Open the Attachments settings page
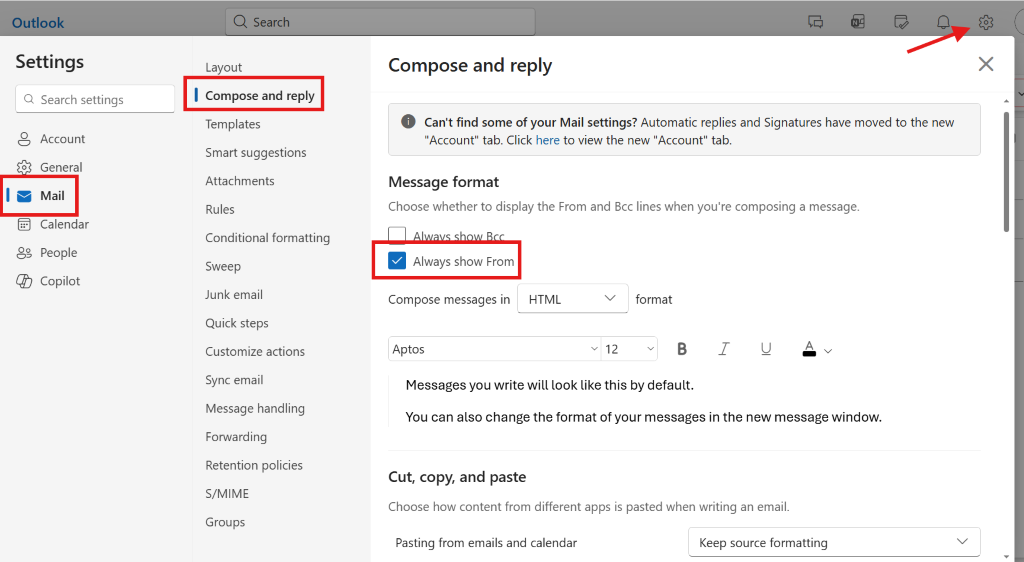The height and width of the screenshot is (562, 1024). [x=240, y=181]
